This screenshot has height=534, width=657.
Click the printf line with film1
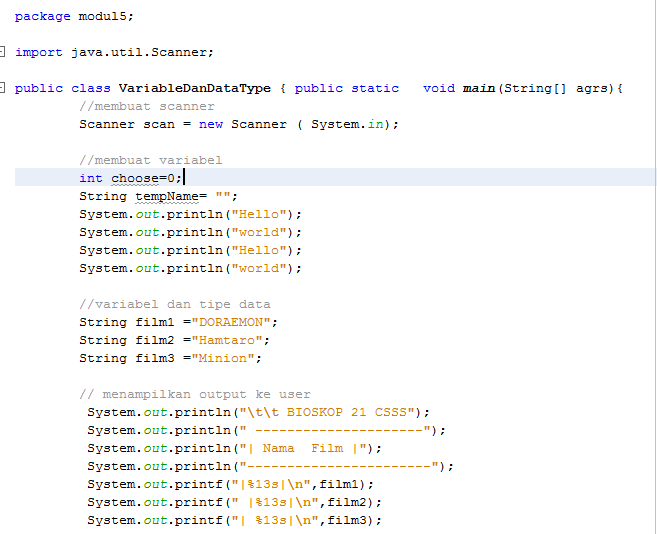230,485
